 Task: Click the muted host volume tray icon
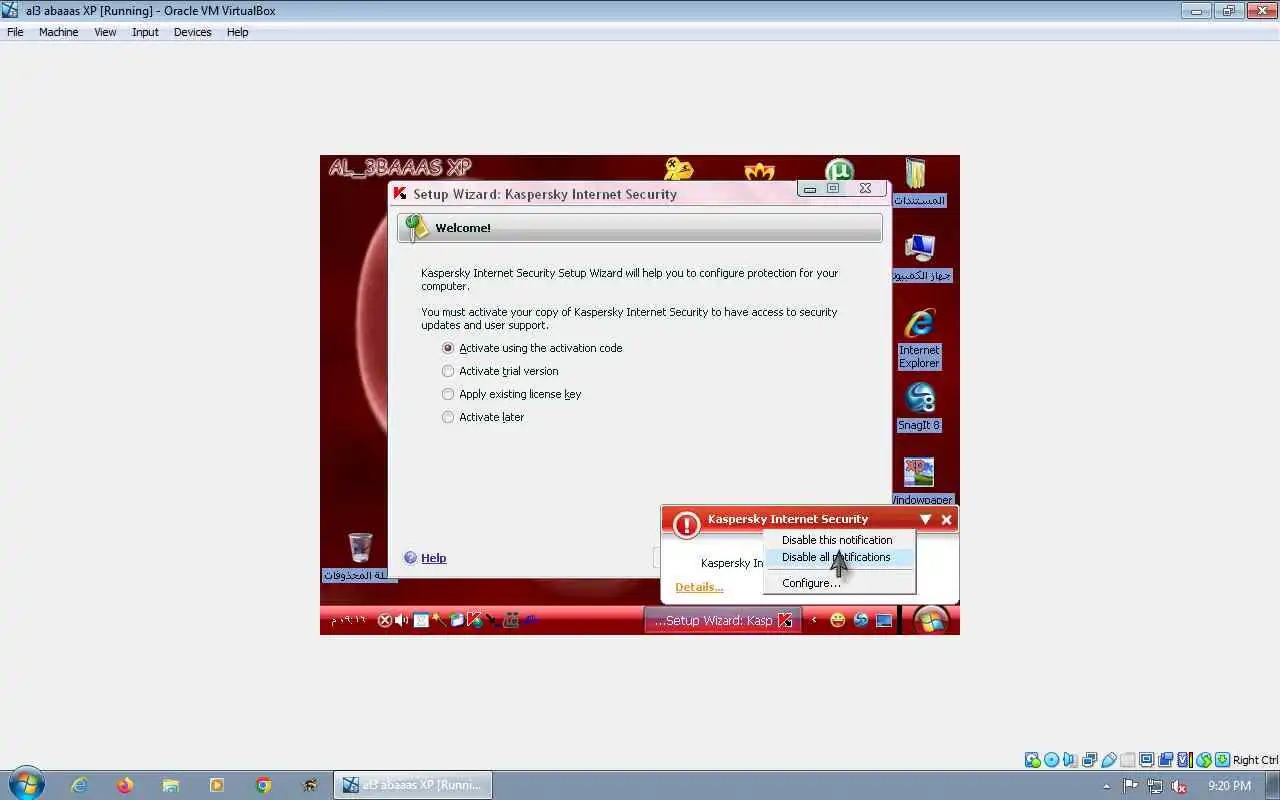pyautogui.click(x=1179, y=786)
